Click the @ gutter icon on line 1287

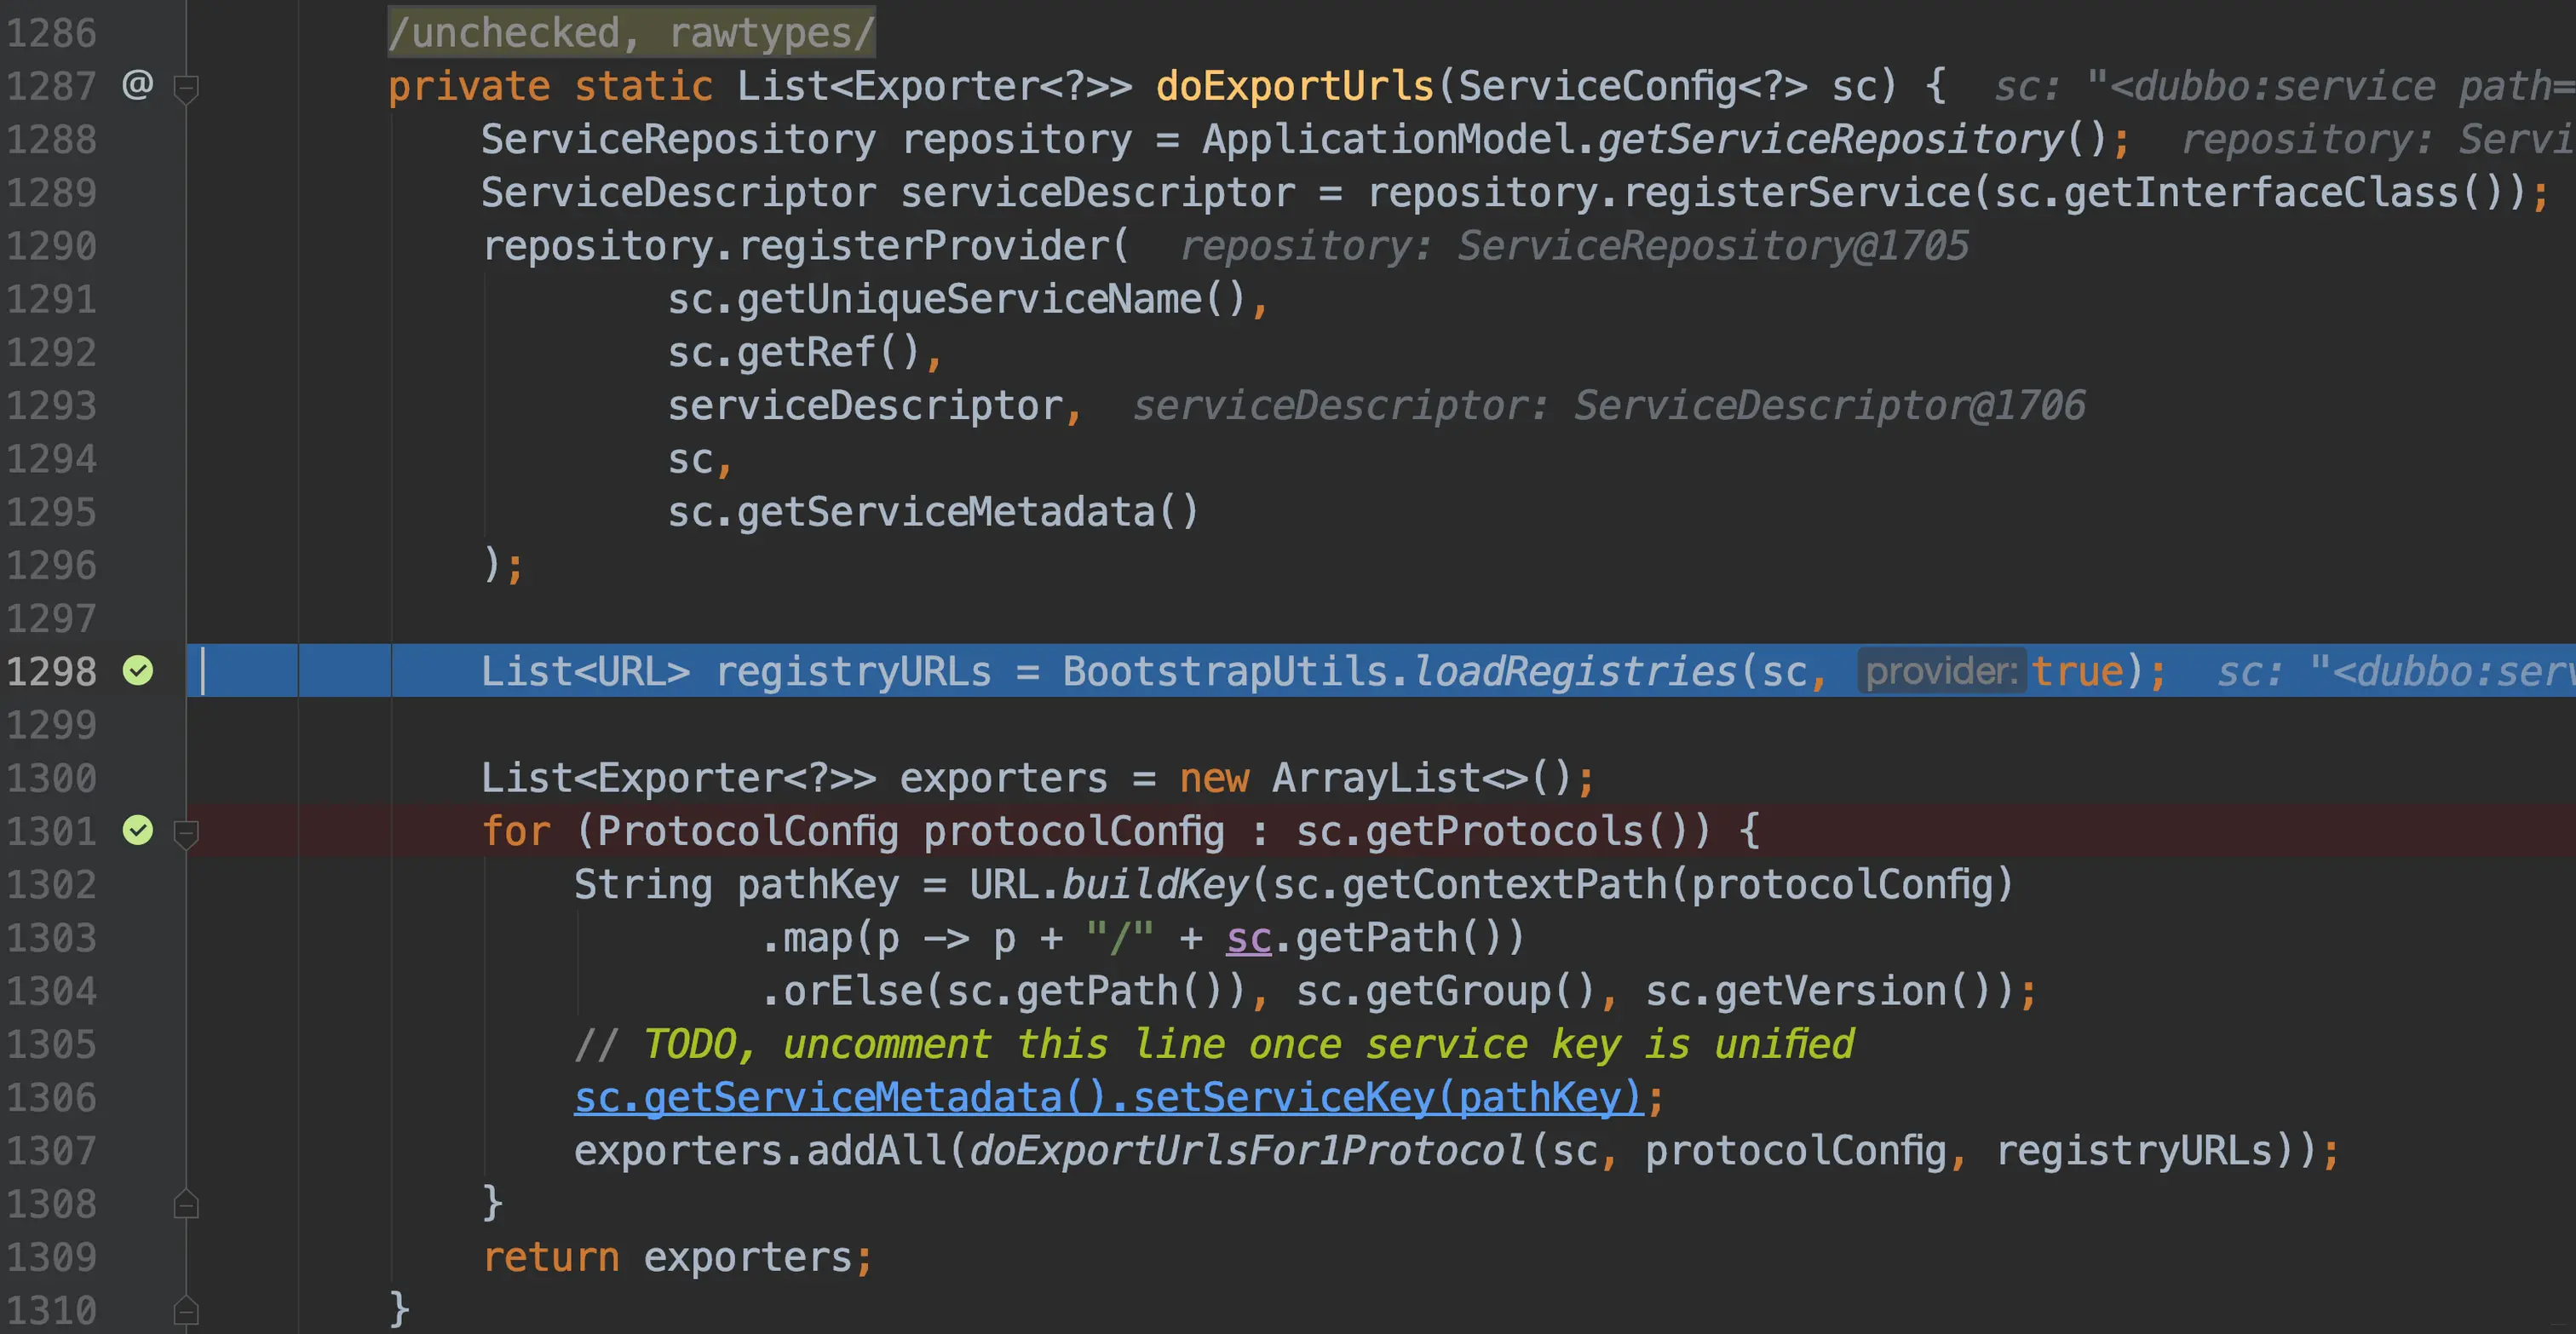(x=137, y=85)
